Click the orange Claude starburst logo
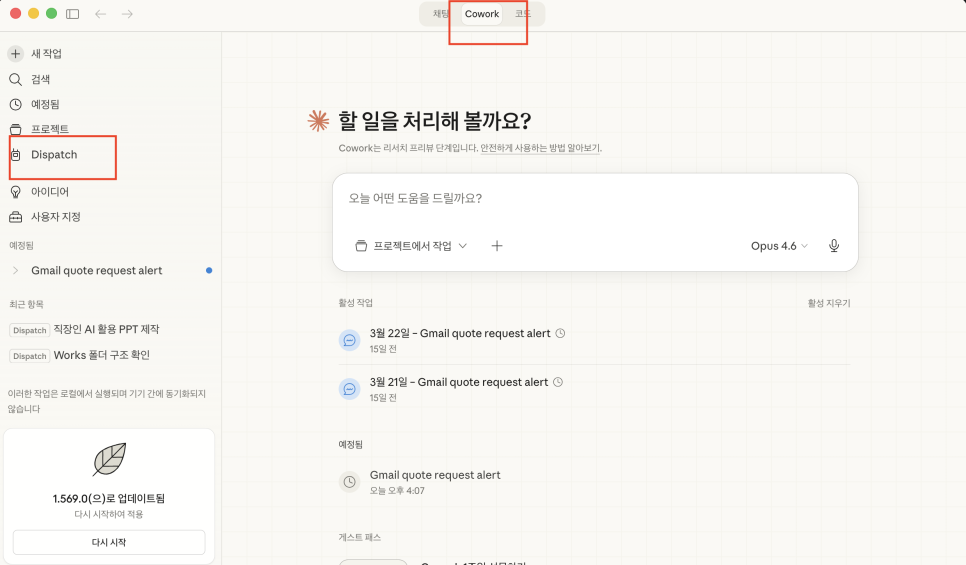966x565 pixels. [319, 121]
